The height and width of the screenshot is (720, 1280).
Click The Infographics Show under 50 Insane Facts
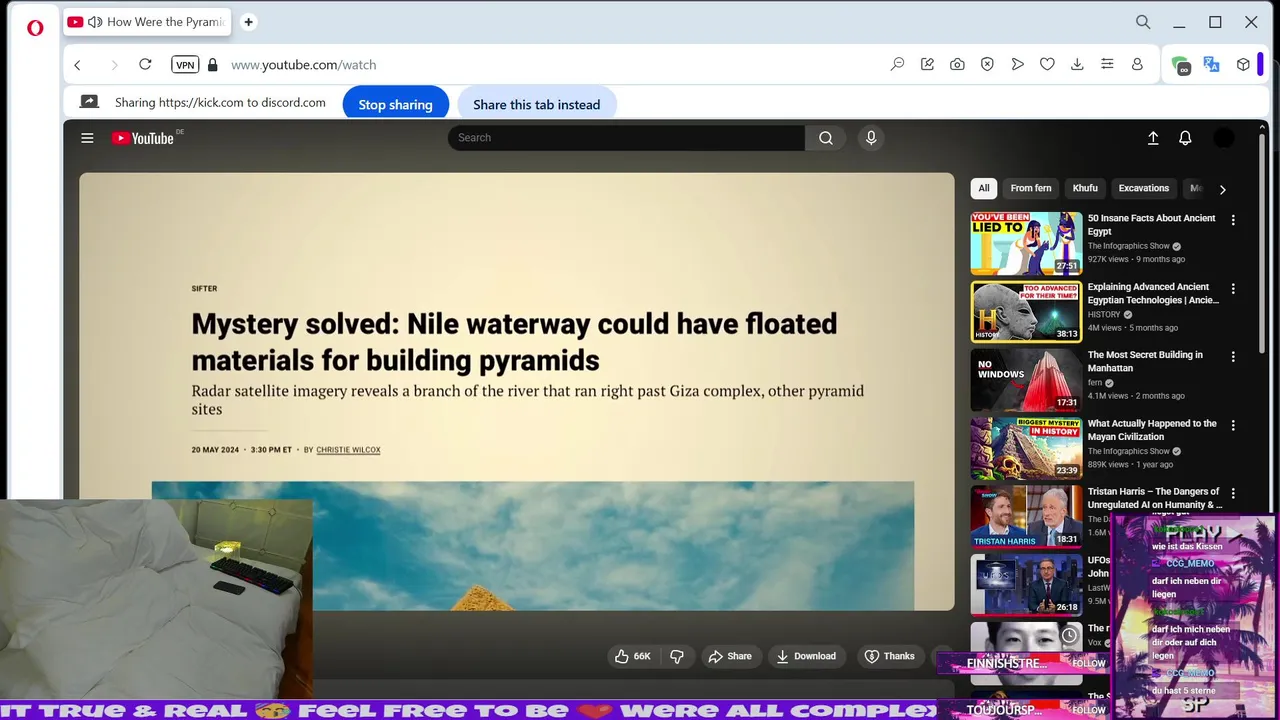point(1128,246)
